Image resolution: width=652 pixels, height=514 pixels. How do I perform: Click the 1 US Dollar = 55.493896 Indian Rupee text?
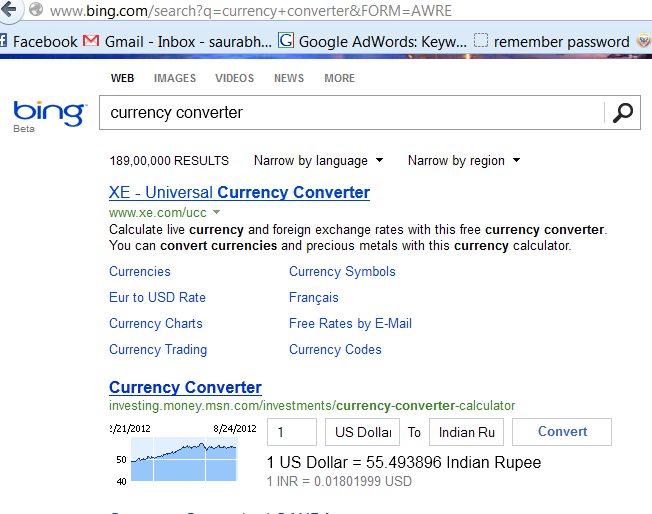404,462
